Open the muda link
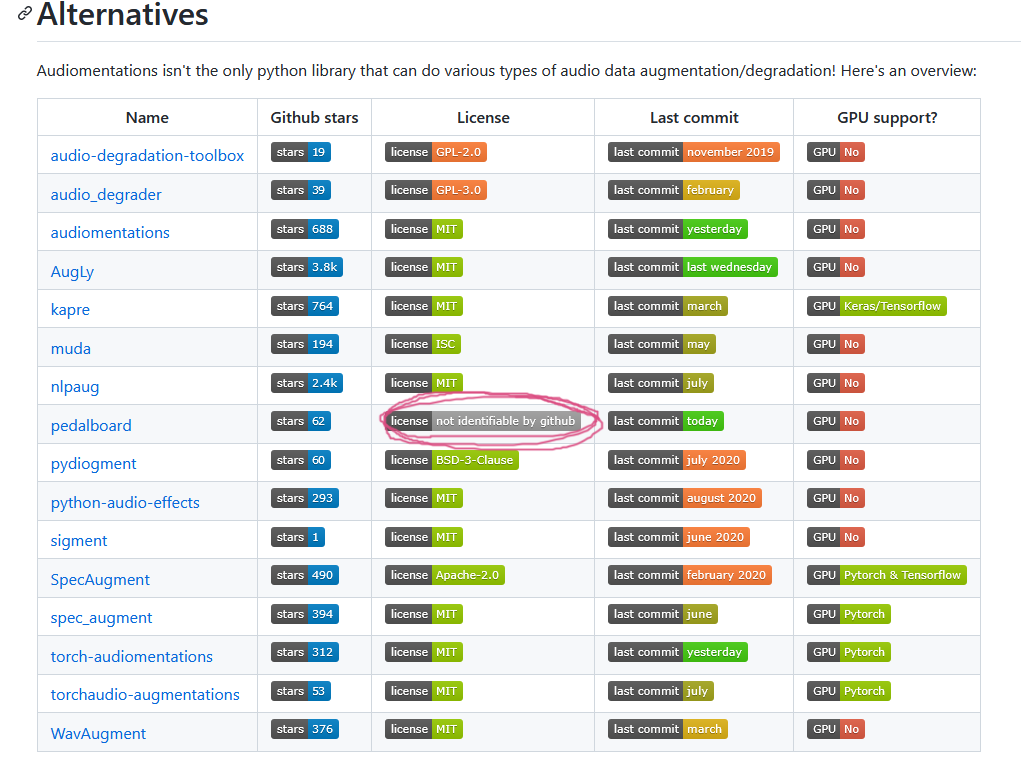This screenshot has height=760, width=1021. tap(71, 348)
